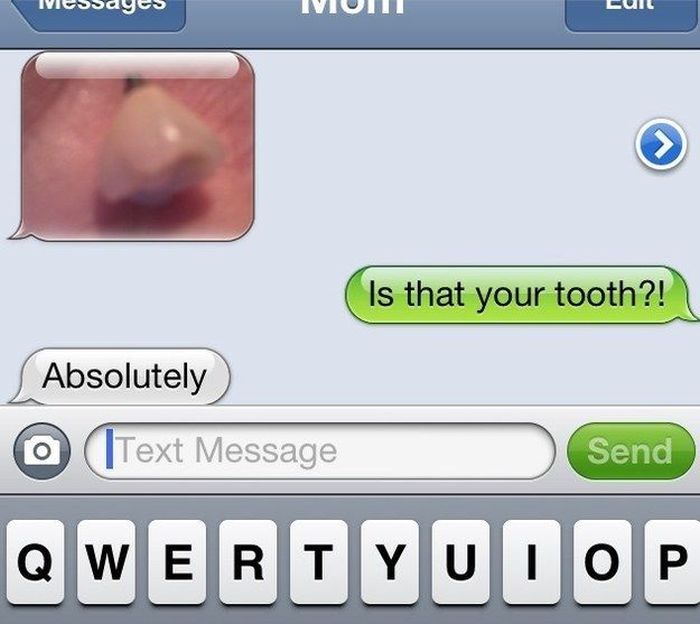The width and height of the screenshot is (700, 624).
Task: Tap the I key on keyboard
Action: coord(532,562)
